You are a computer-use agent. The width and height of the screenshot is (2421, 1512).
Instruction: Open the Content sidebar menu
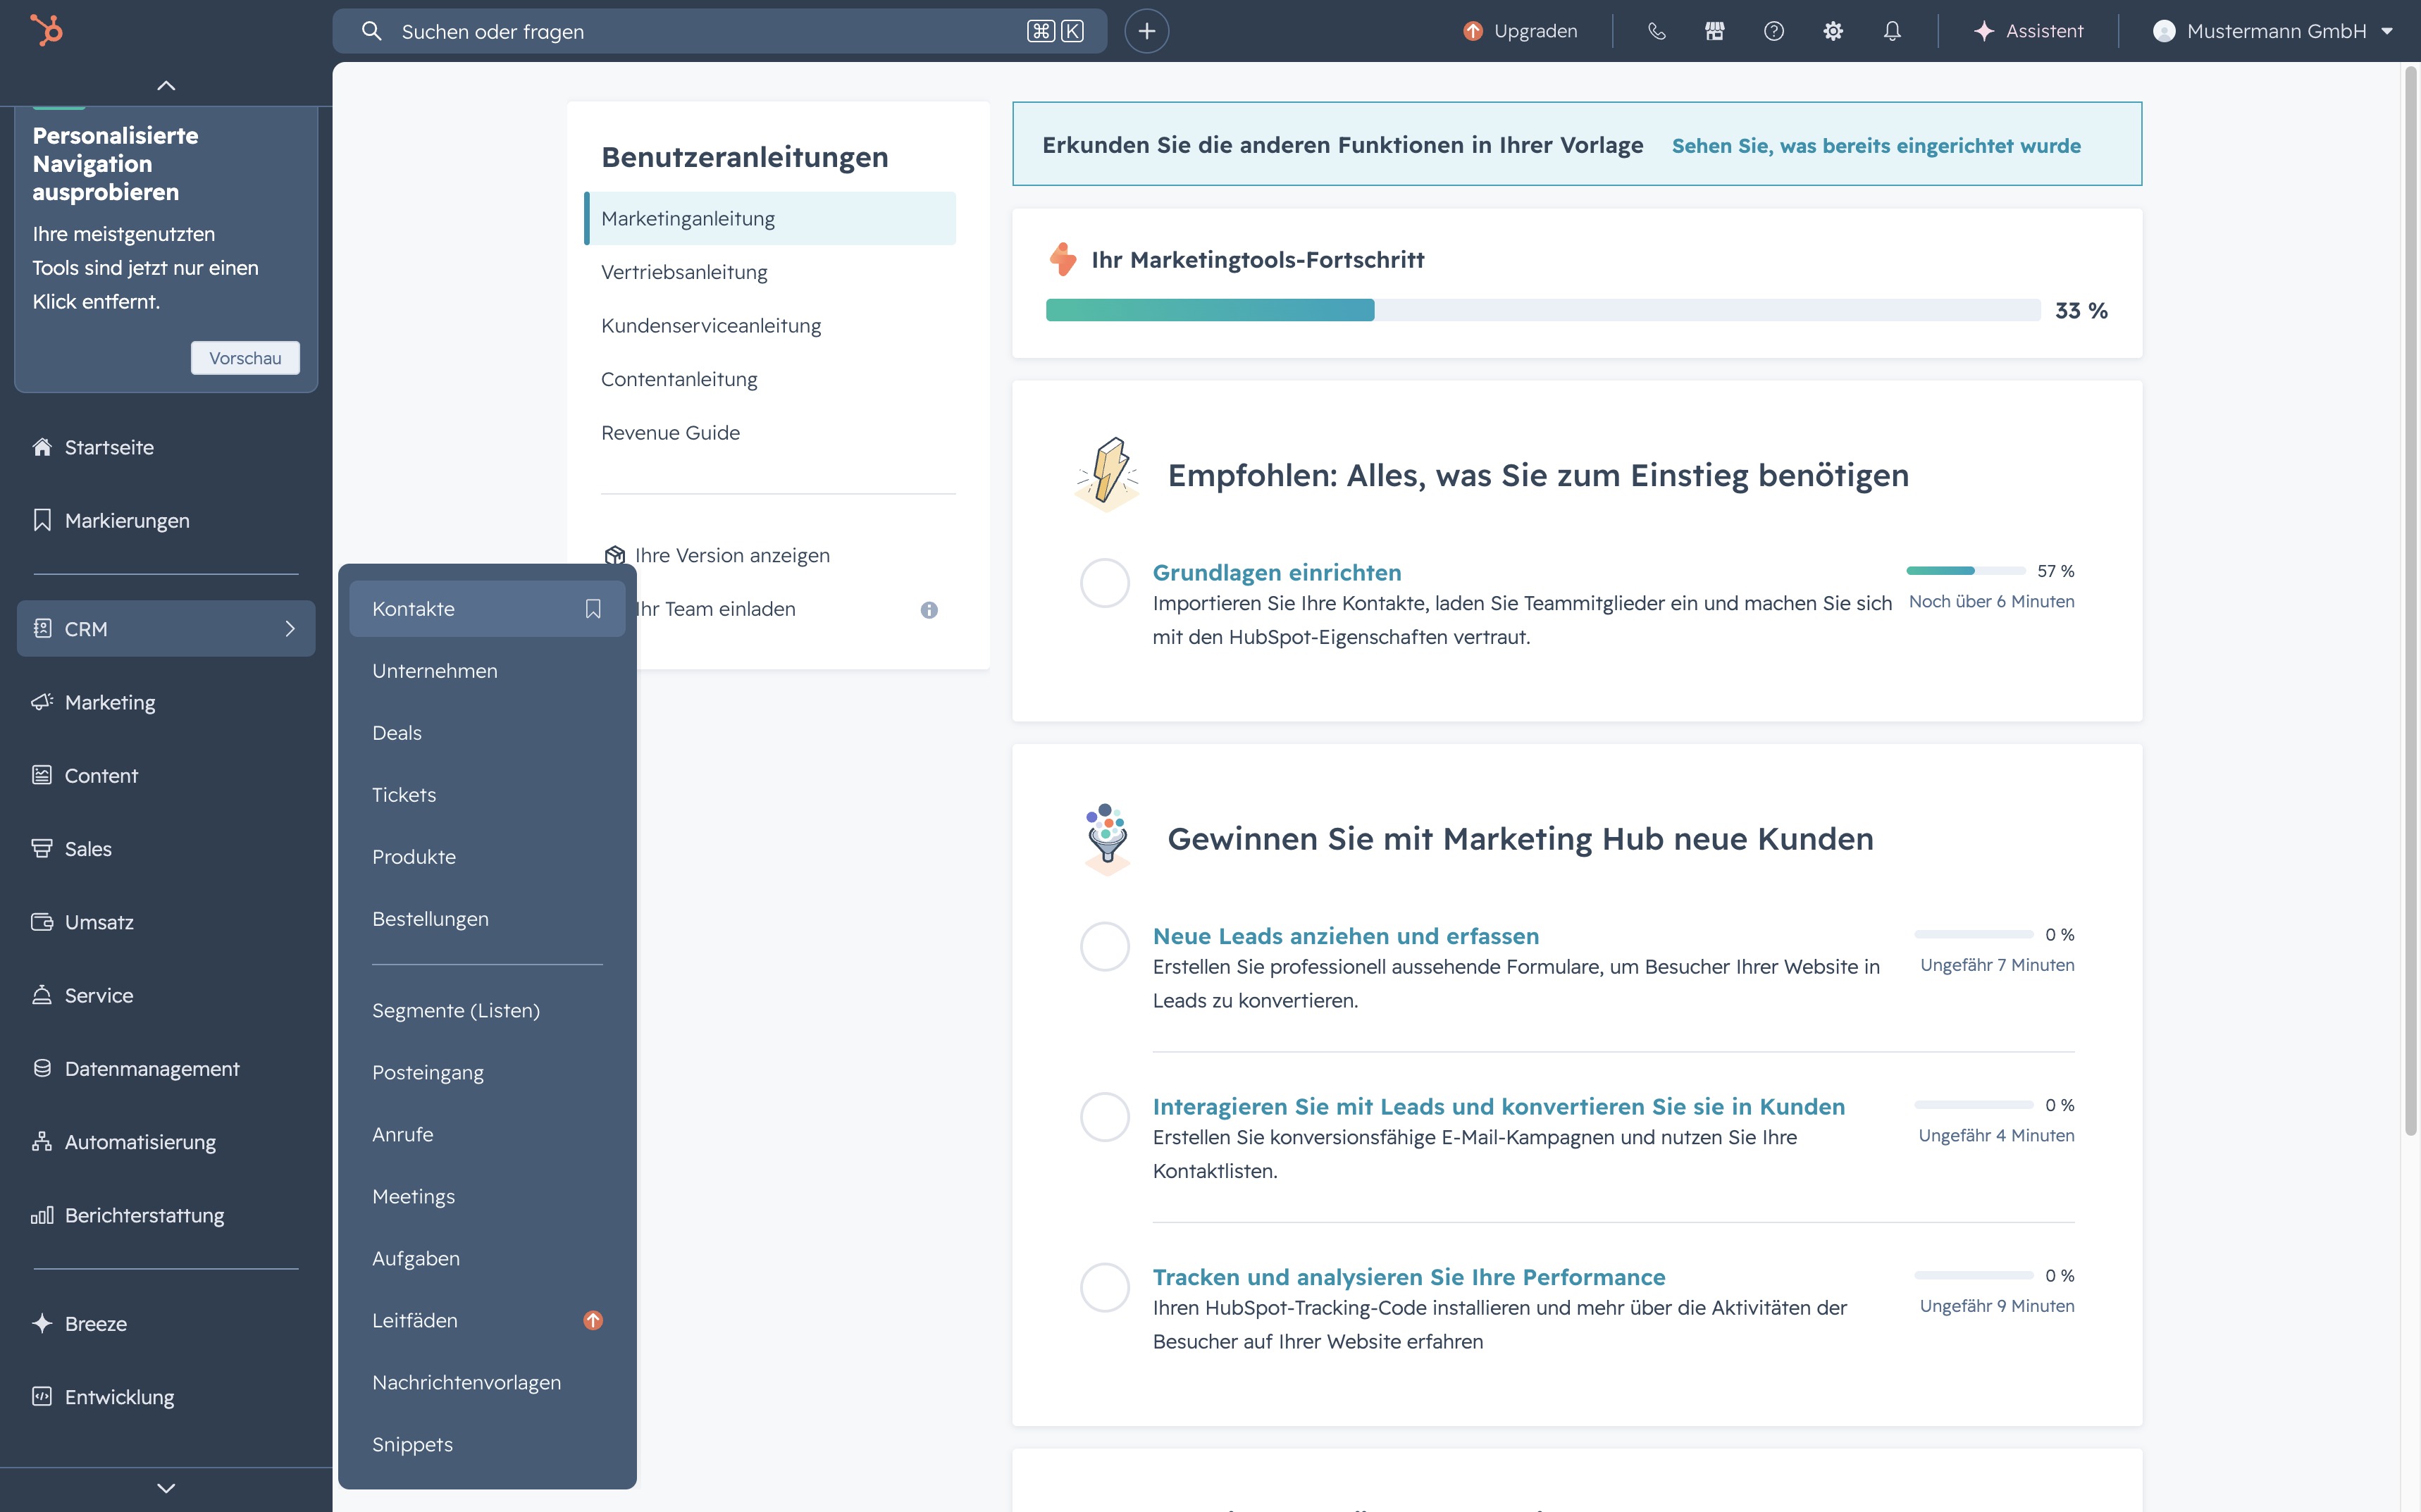pos(166,775)
